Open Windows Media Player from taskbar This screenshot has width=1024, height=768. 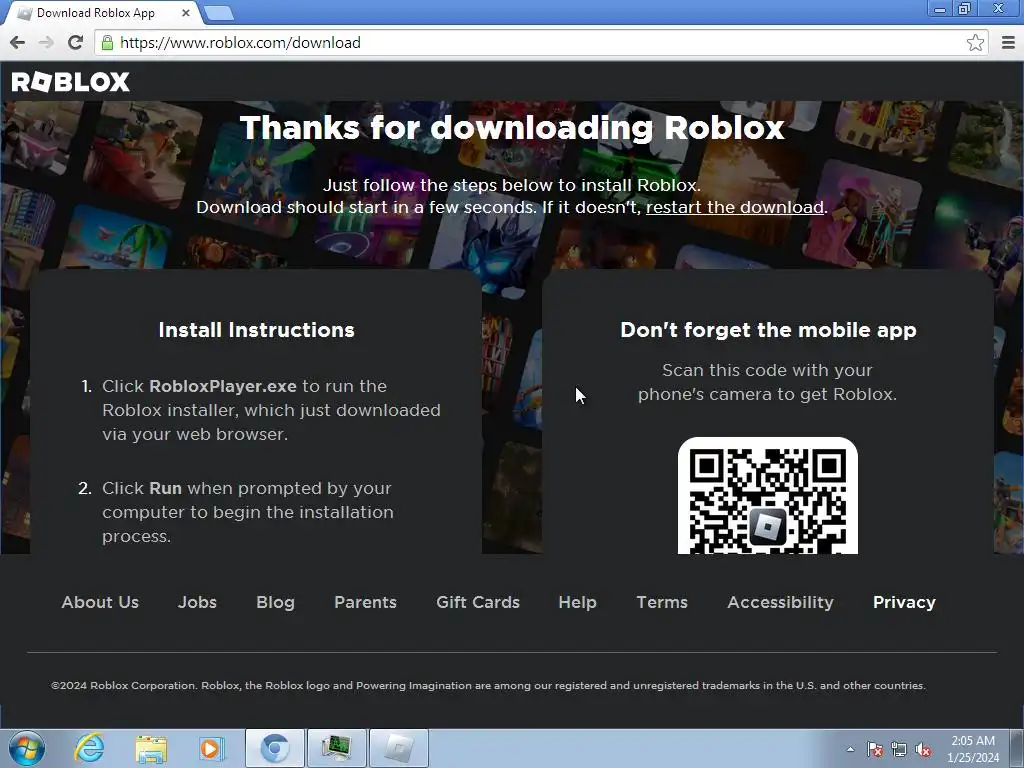click(x=211, y=748)
